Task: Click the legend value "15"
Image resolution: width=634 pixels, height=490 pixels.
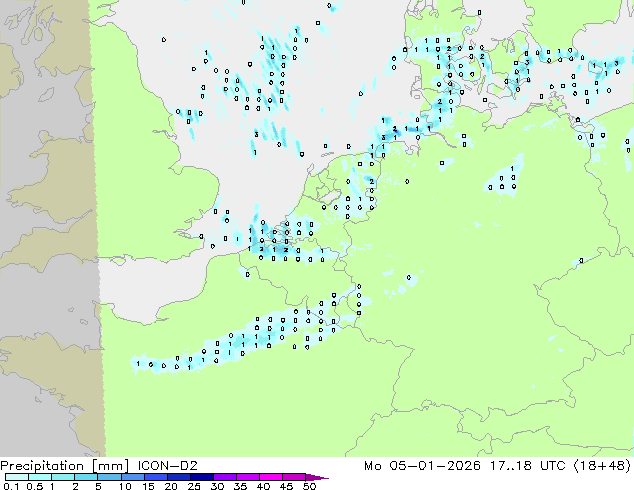Action: coord(148,486)
